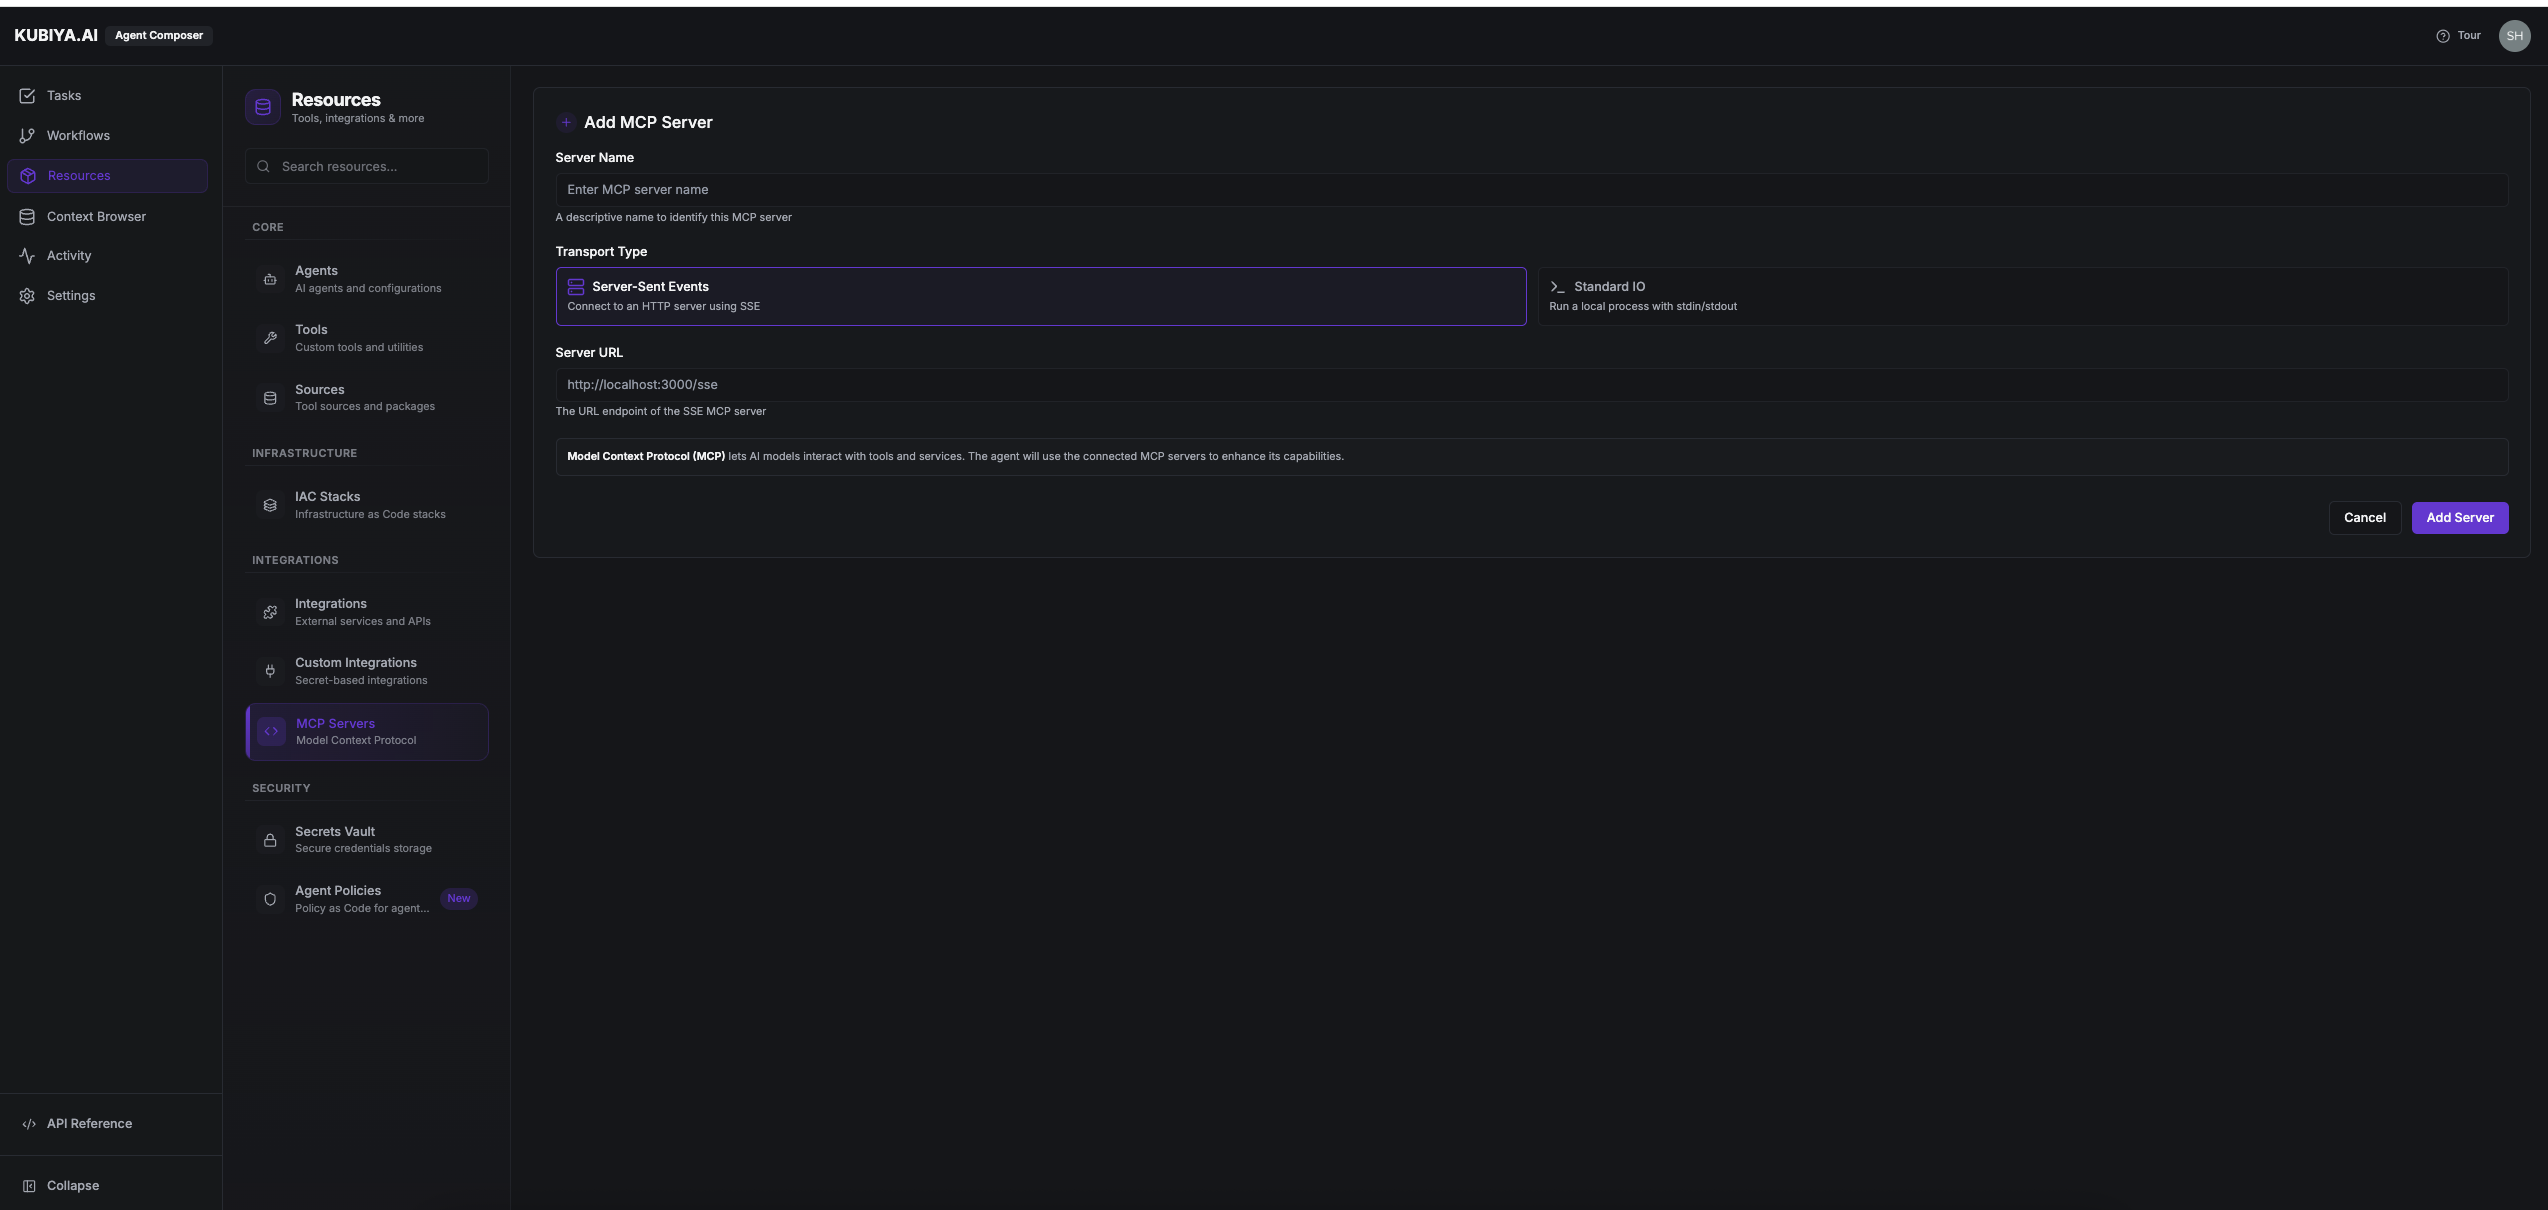Open Settings from left sidebar
Viewport: 2548px width, 1210px height.
coord(107,296)
